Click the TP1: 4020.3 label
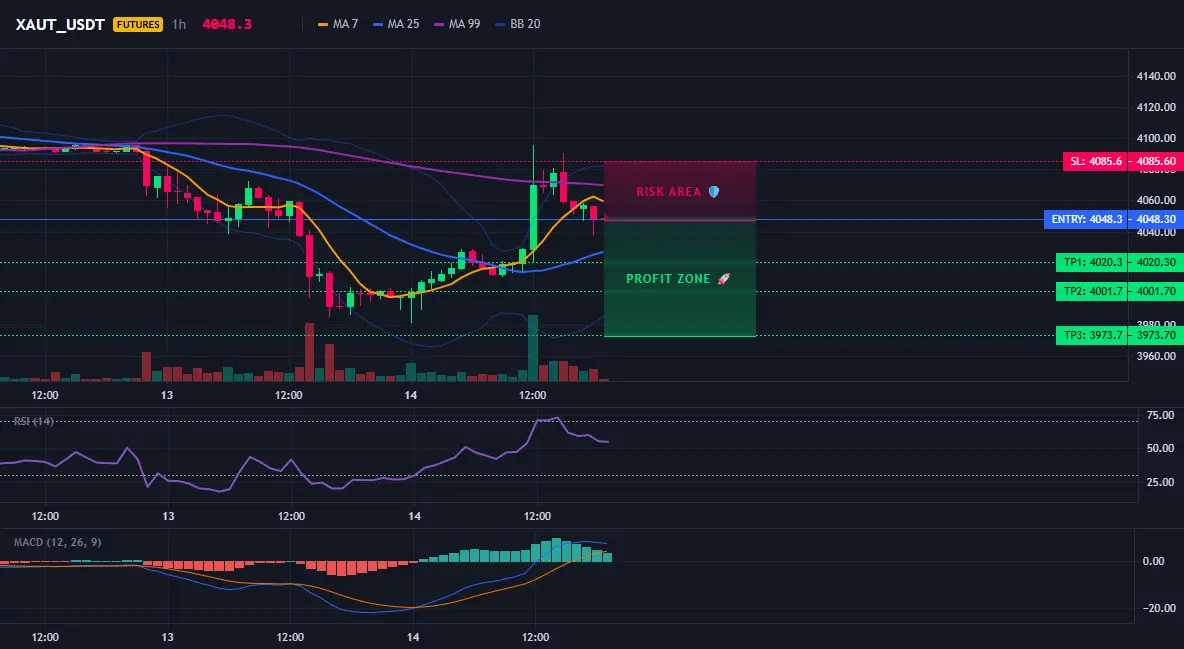Viewport: 1184px width, 649px height. click(1092, 262)
